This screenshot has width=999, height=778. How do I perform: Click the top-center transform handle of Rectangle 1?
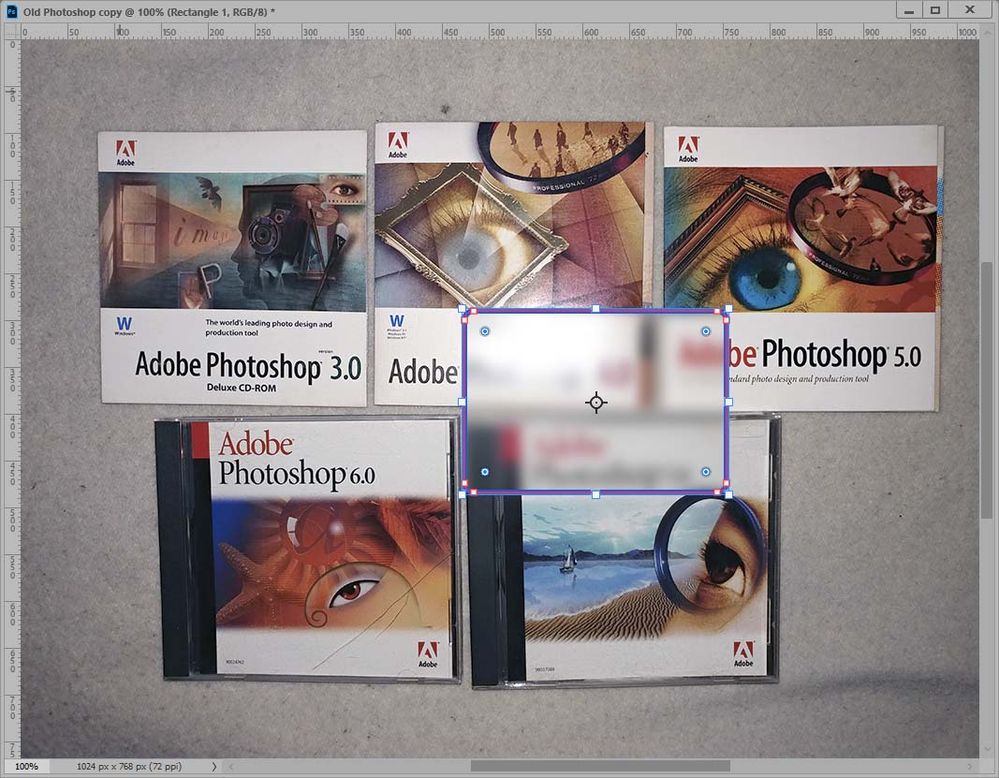pyautogui.click(x=596, y=309)
